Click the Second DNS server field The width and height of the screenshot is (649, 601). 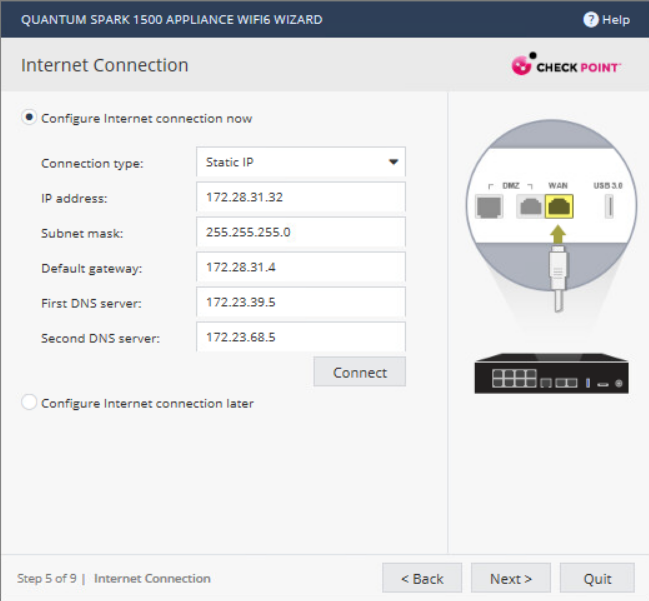301,337
